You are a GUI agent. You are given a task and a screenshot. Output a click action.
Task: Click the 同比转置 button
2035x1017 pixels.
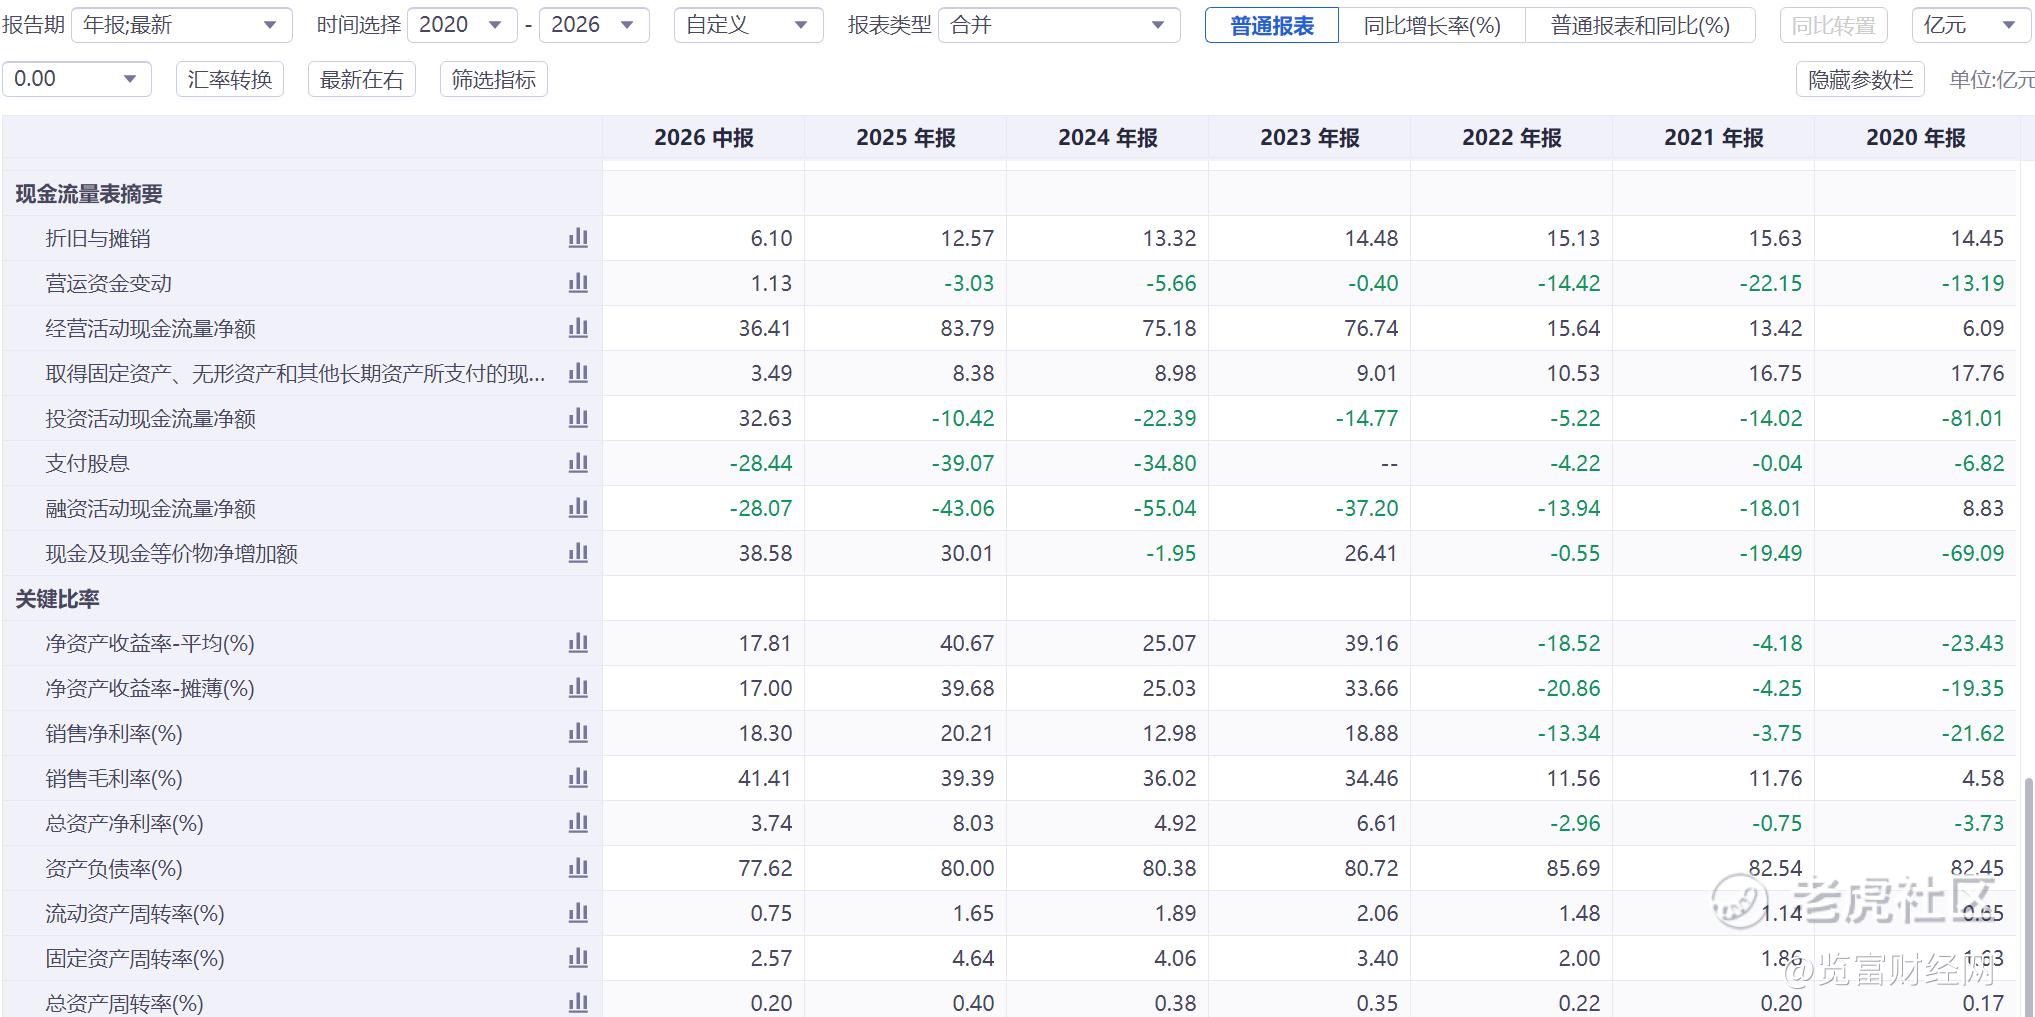pyautogui.click(x=1833, y=25)
